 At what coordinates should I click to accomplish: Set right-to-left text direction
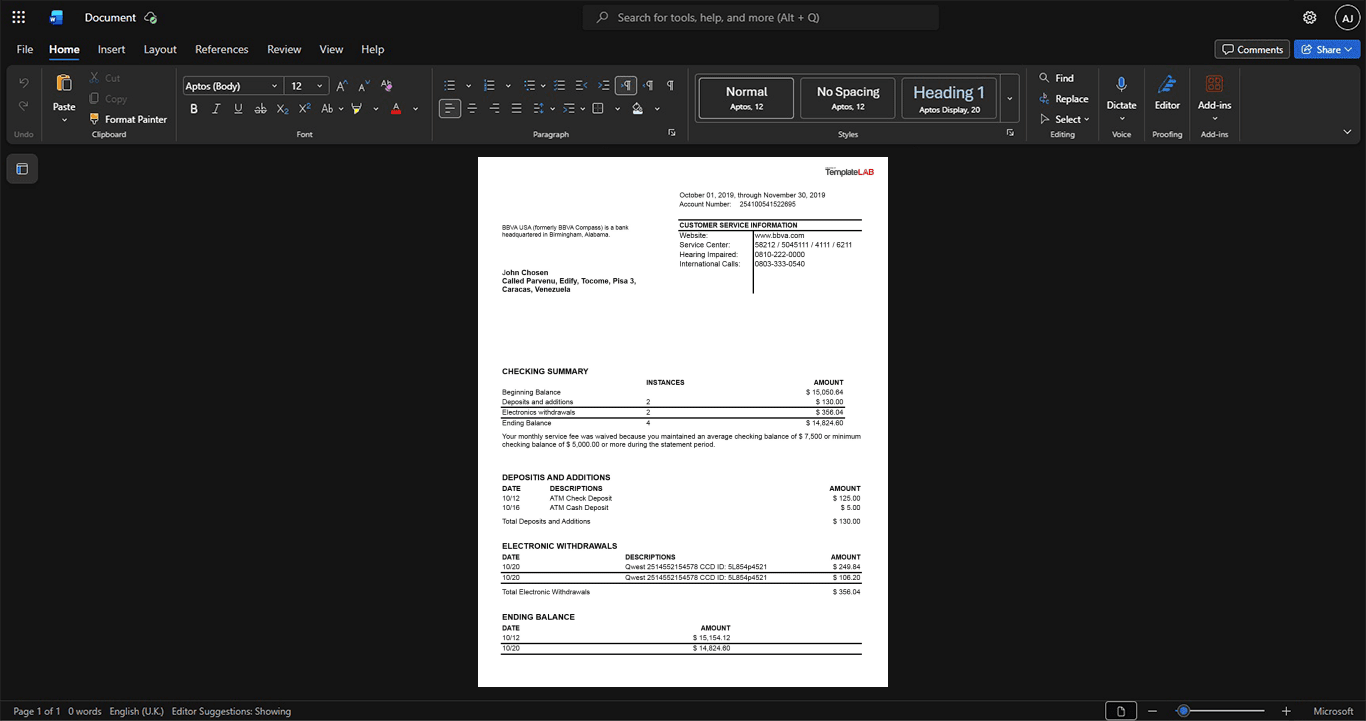[x=648, y=86]
